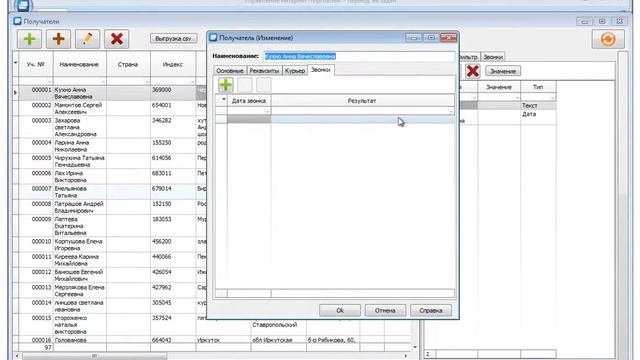This screenshot has height=360, width=640.
Task: Open filter dropdown under Дата звонка column
Action: (268, 111)
